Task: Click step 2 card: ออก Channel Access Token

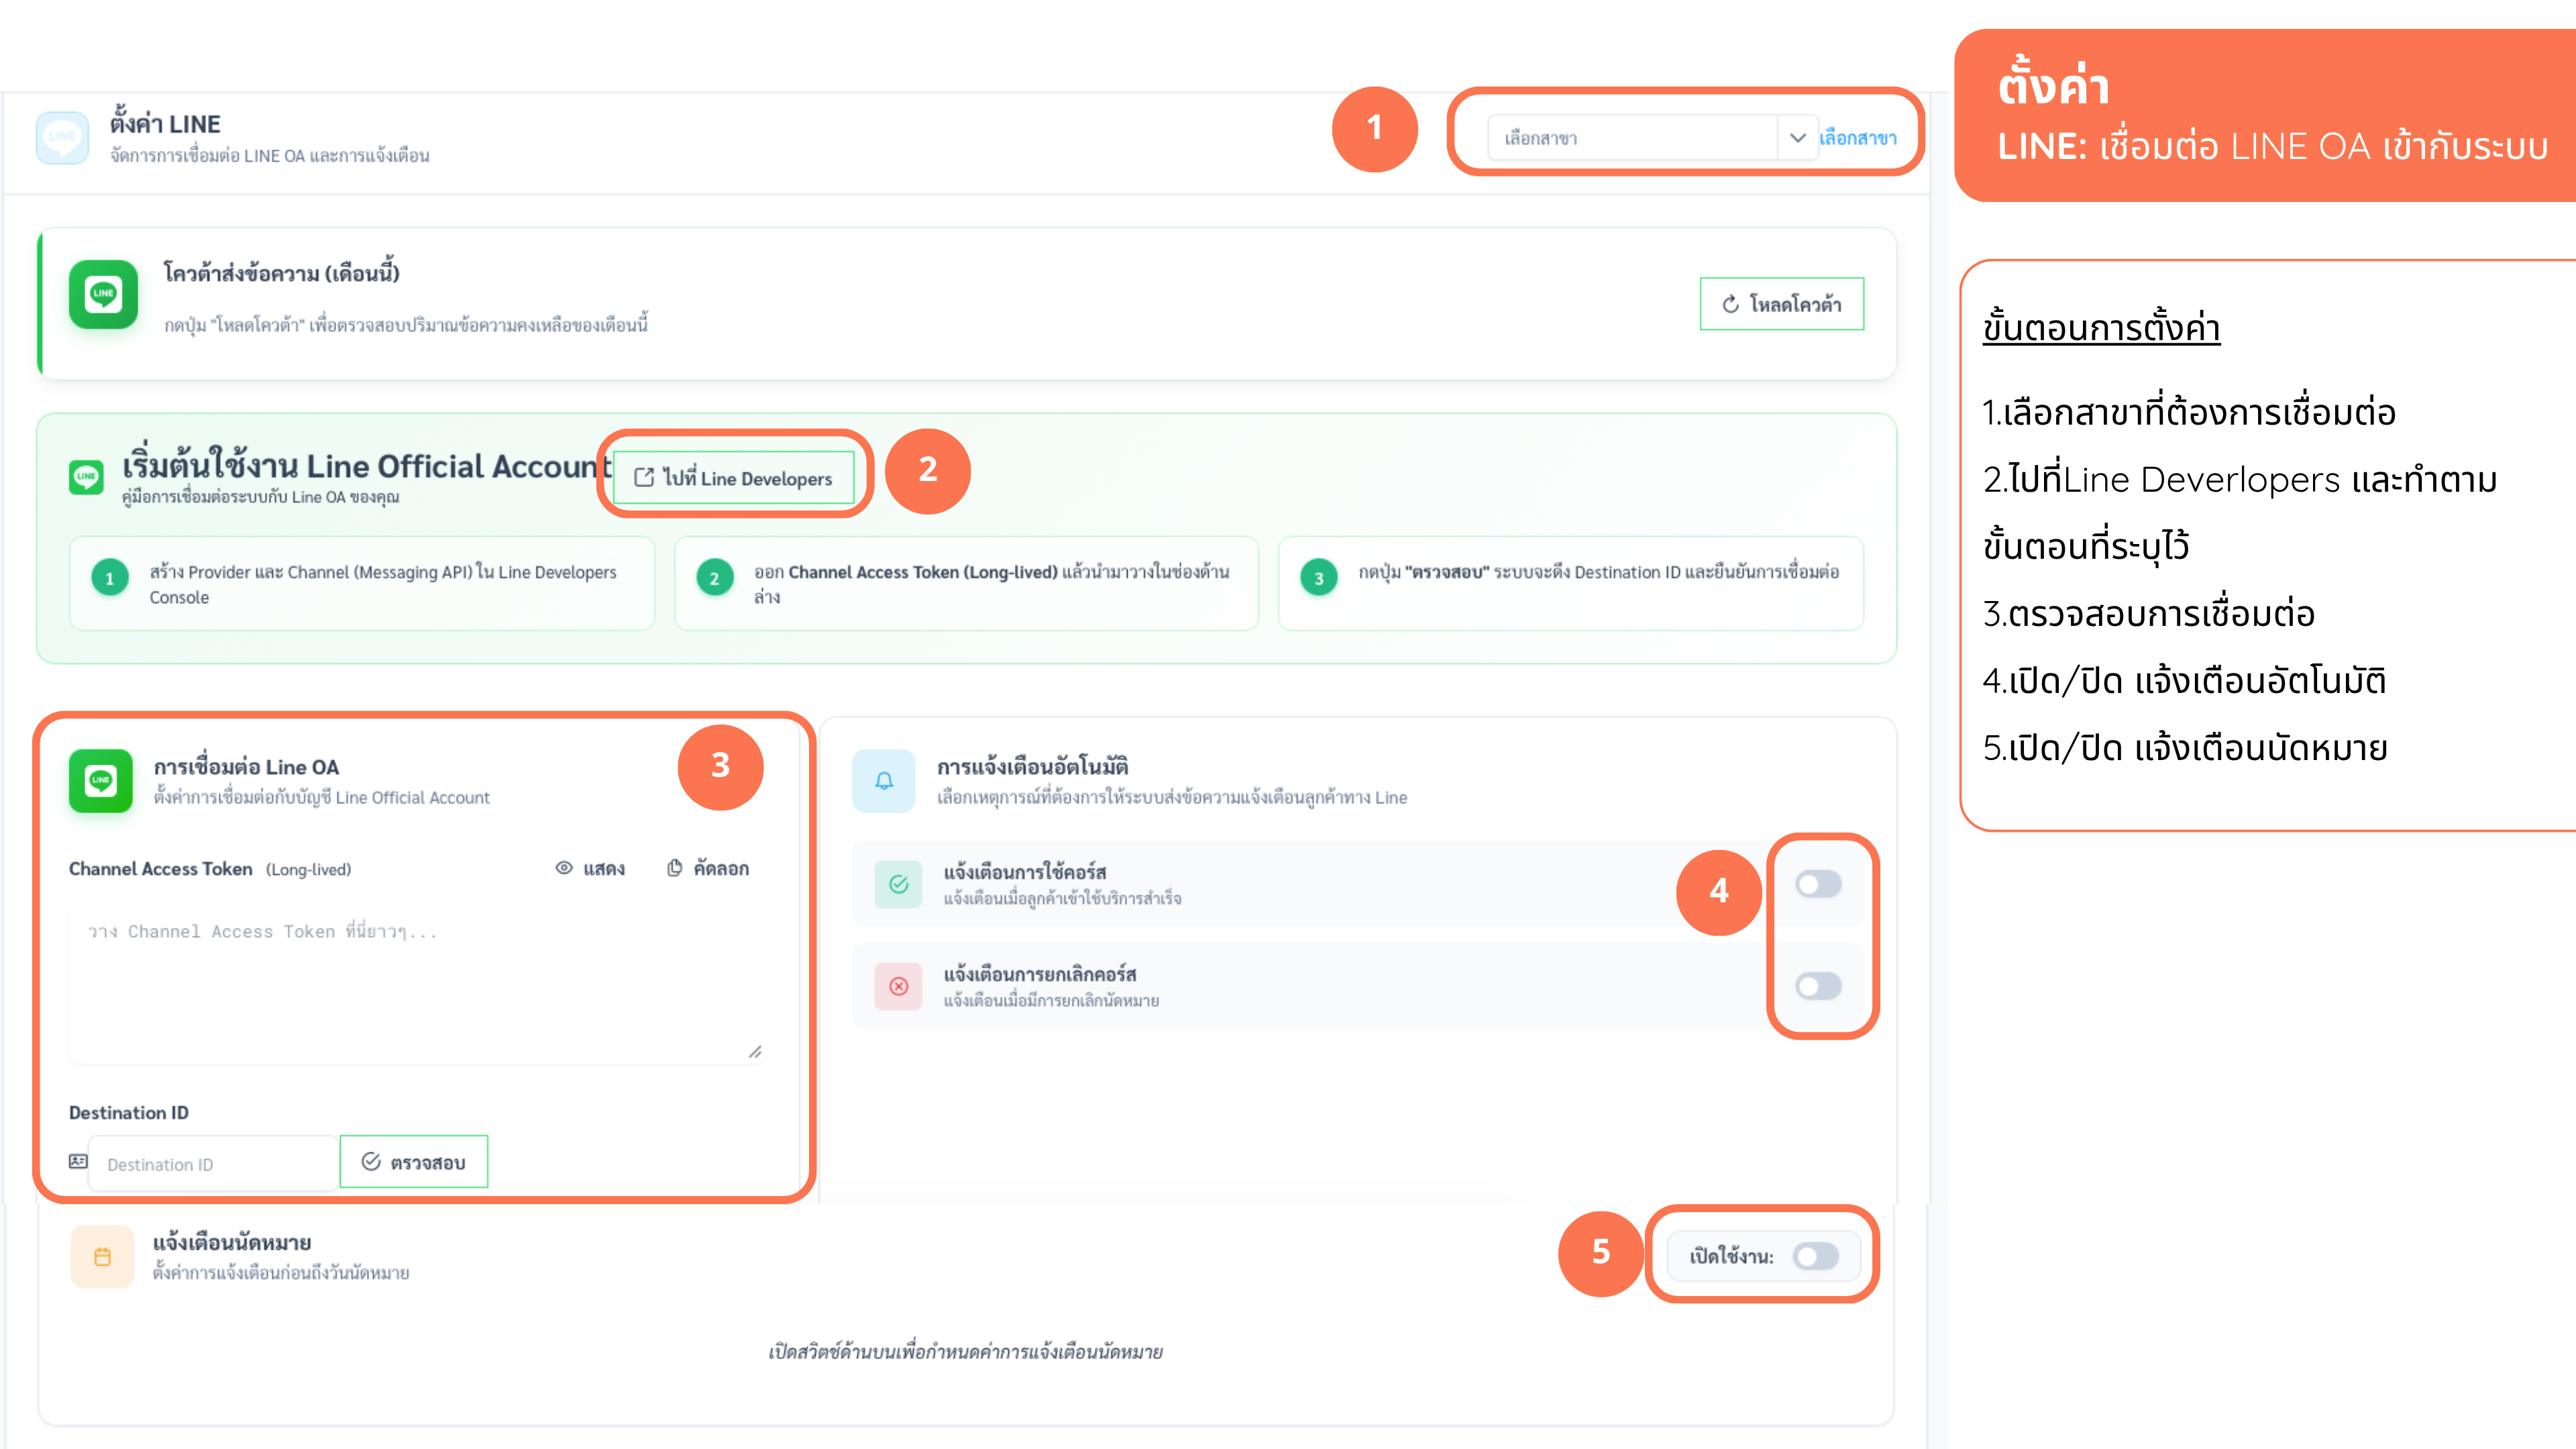Action: 966,584
